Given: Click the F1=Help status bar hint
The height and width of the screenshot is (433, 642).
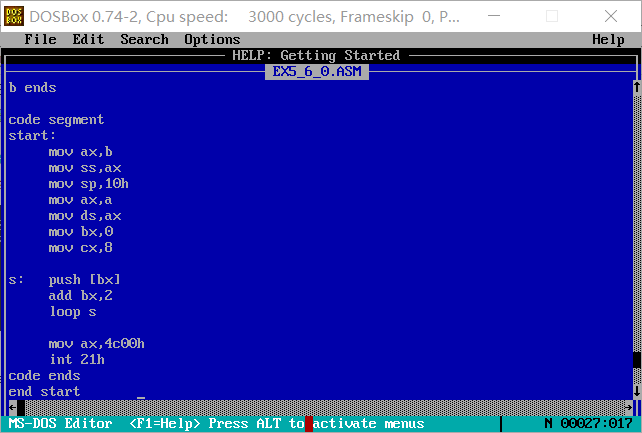Looking at the screenshot, I should coord(164,423).
